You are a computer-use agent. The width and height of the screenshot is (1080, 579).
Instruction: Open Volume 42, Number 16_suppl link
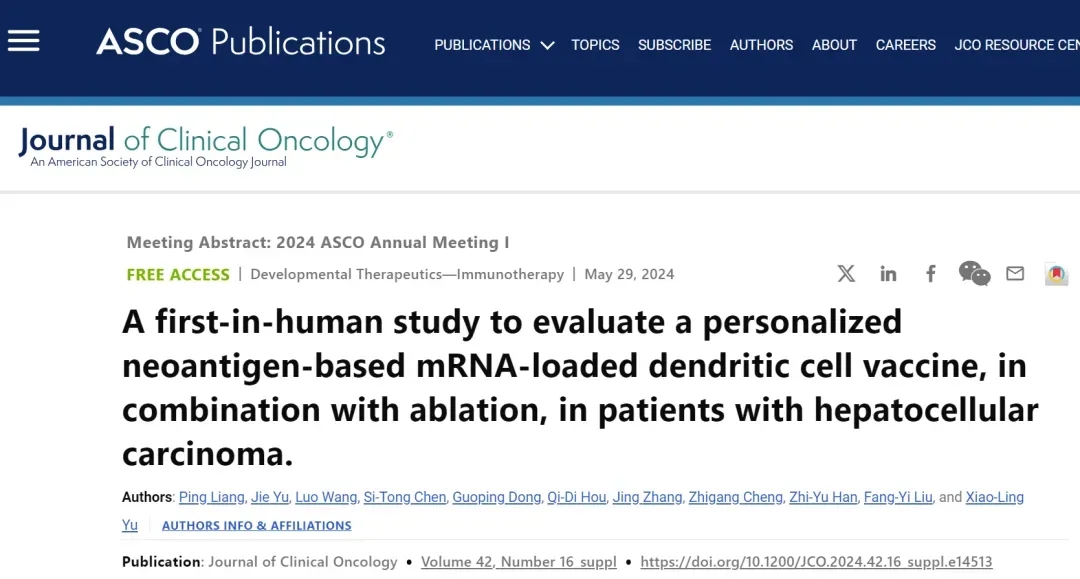tap(518, 562)
